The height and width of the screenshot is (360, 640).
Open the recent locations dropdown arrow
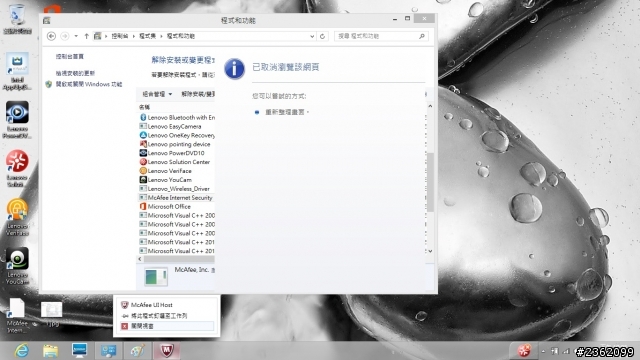[x=76, y=36]
